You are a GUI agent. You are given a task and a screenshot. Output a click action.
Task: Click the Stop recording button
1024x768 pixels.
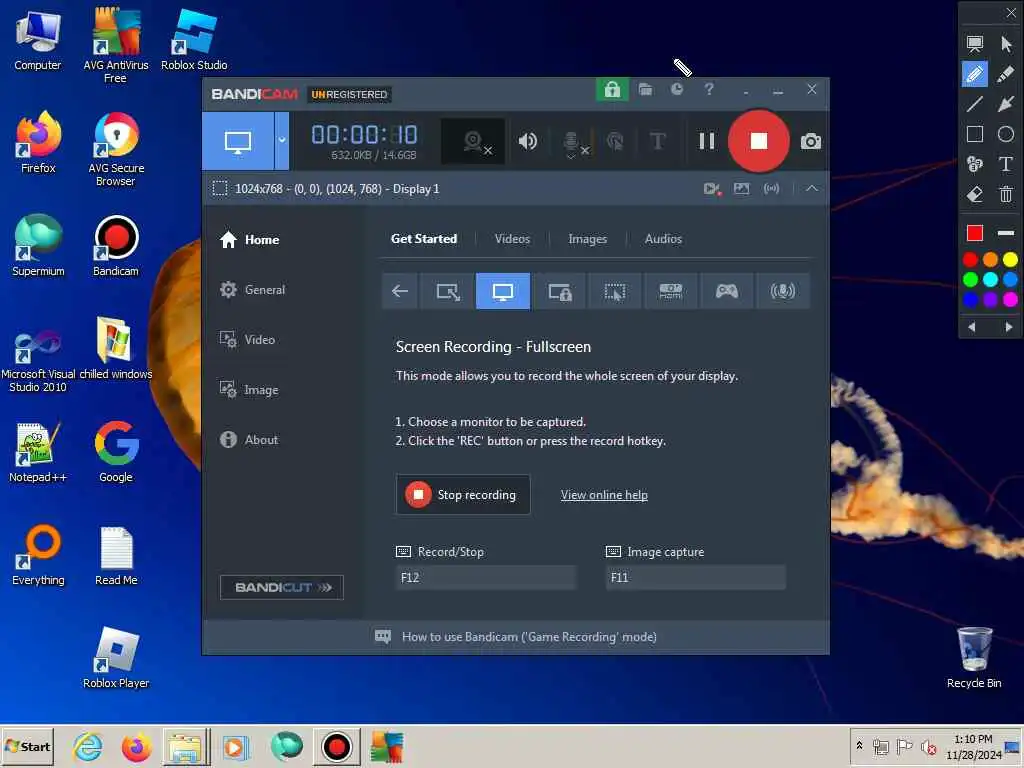[x=463, y=494]
